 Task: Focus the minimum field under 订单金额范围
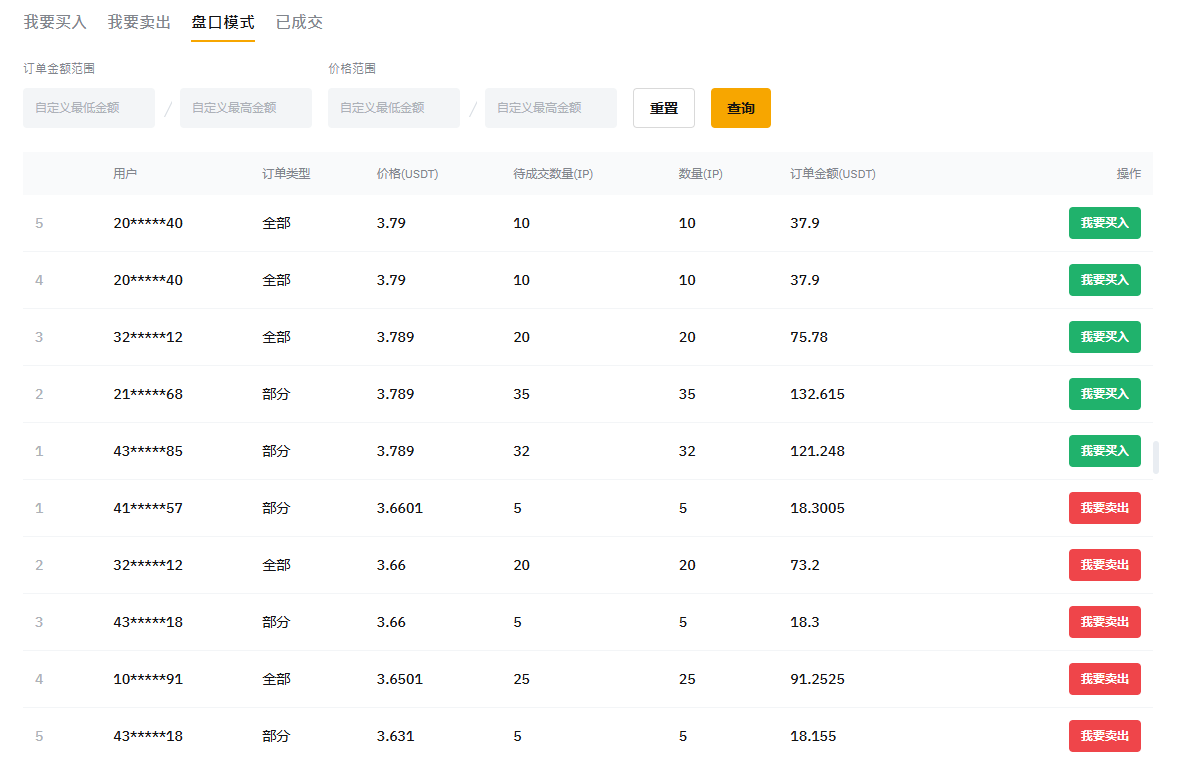point(89,108)
